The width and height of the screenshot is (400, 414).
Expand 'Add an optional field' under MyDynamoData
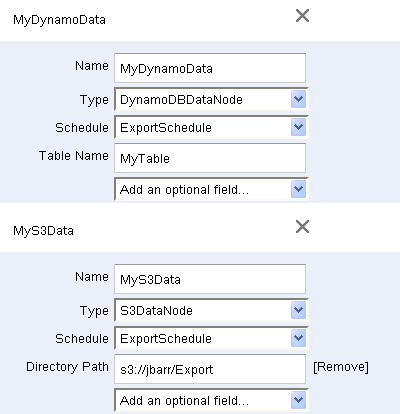[211, 189]
